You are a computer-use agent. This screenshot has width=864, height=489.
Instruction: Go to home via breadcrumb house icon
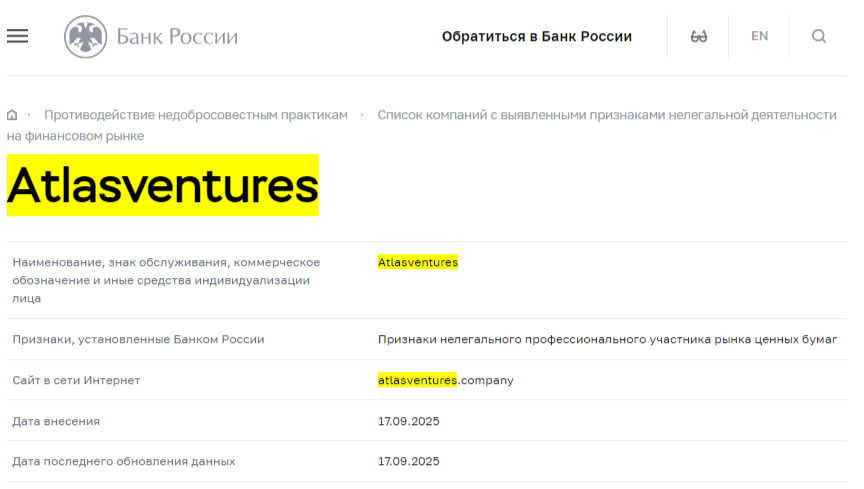pos(12,115)
